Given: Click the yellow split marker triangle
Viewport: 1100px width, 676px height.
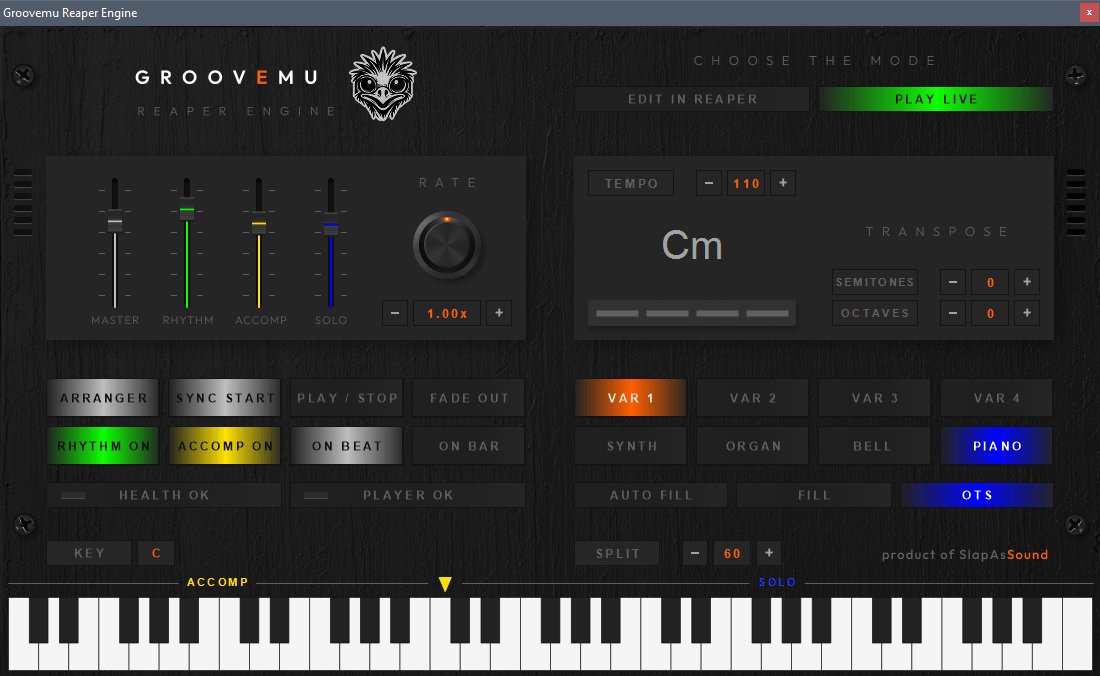Looking at the screenshot, I should pos(445,583).
